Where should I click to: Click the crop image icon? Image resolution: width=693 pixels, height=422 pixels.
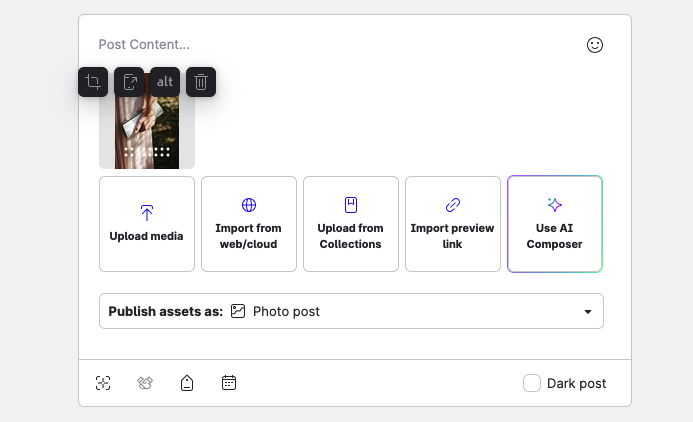[x=93, y=82]
